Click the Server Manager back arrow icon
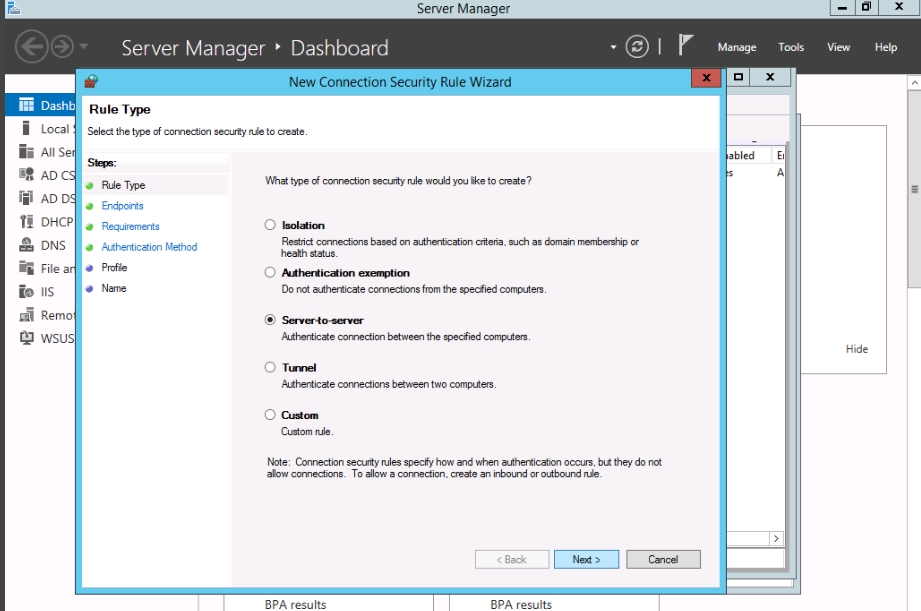The width and height of the screenshot is (921, 611). (31, 46)
